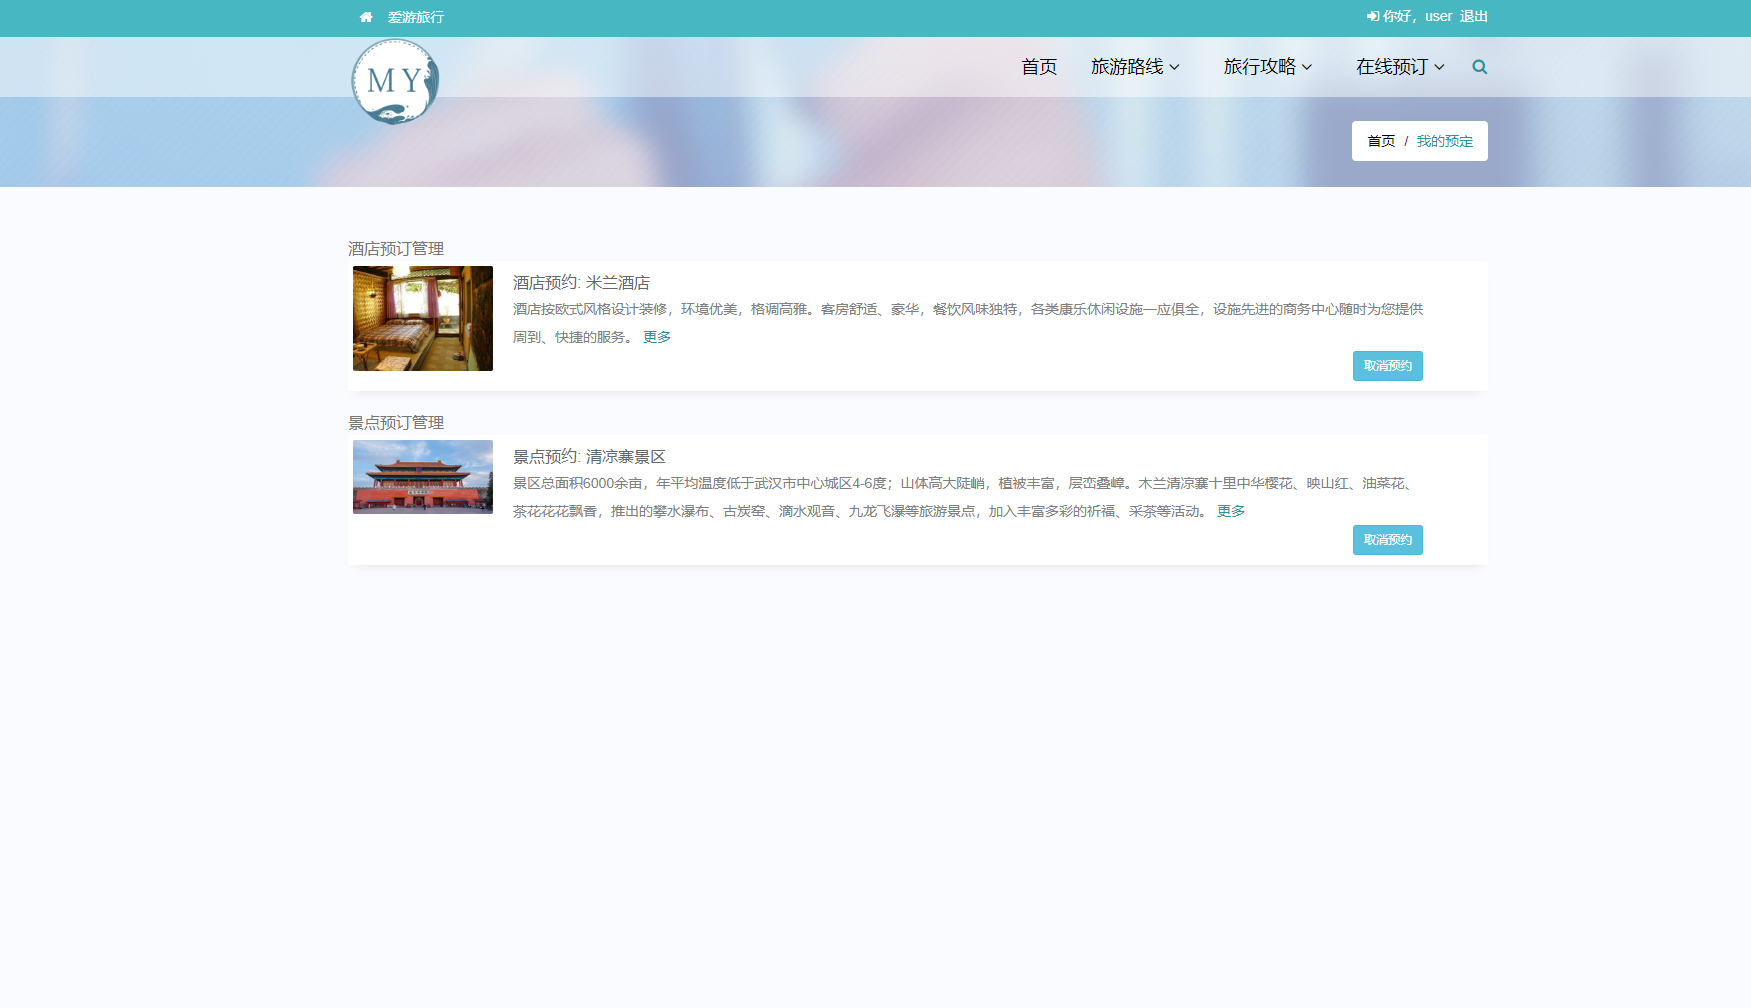Click the MY circular site logo
This screenshot has height=1008, width=1751.
(394, 81)
